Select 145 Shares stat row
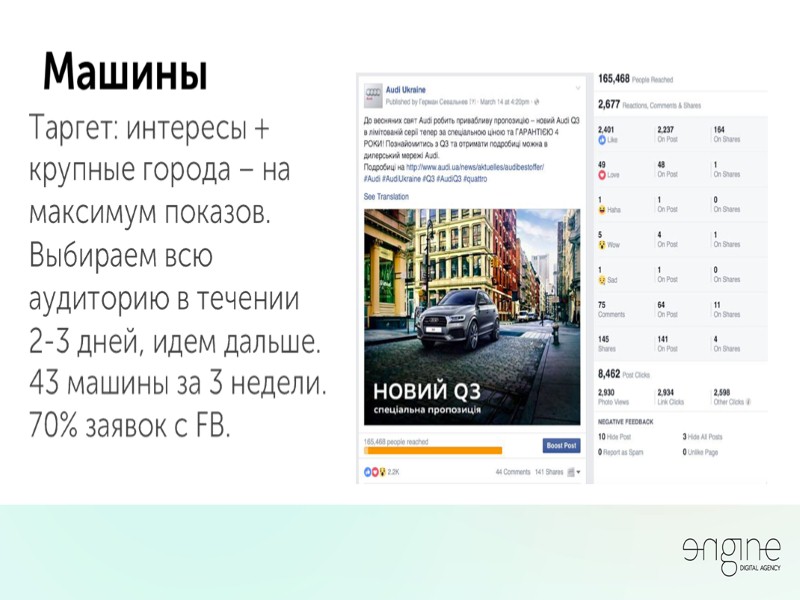The width and height of the screenshot is (800, 600). click(681, 344)
